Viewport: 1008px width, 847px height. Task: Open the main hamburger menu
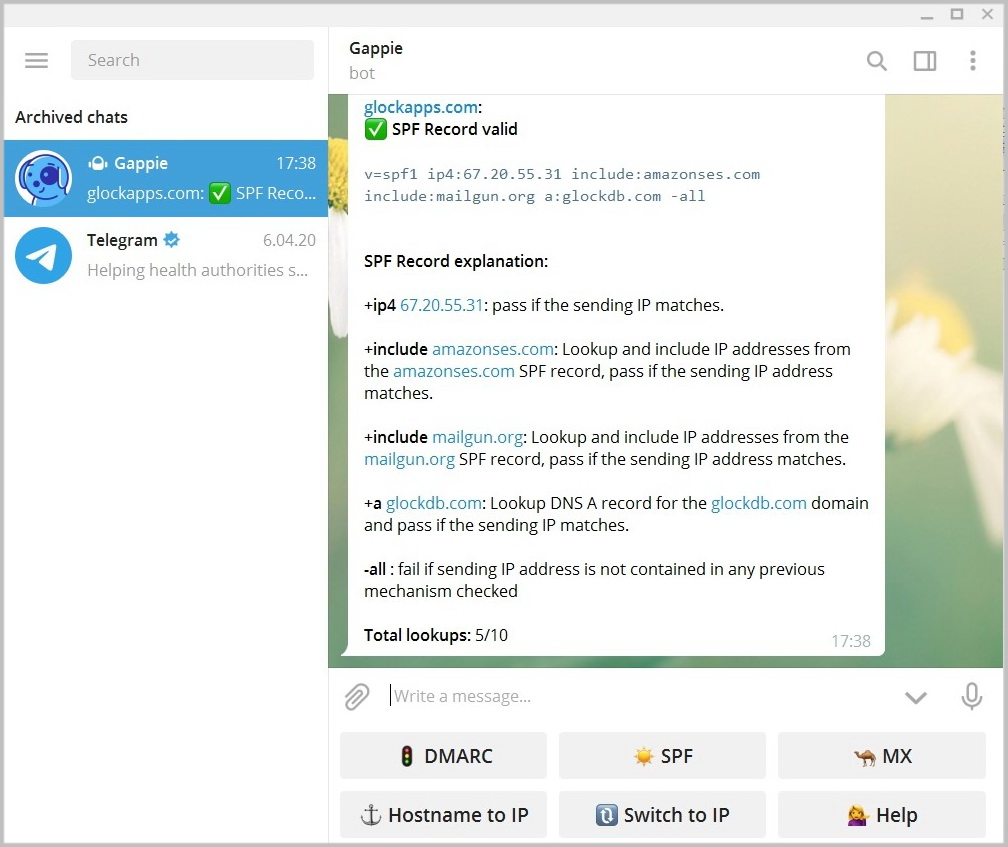click(x=36, y=60)
